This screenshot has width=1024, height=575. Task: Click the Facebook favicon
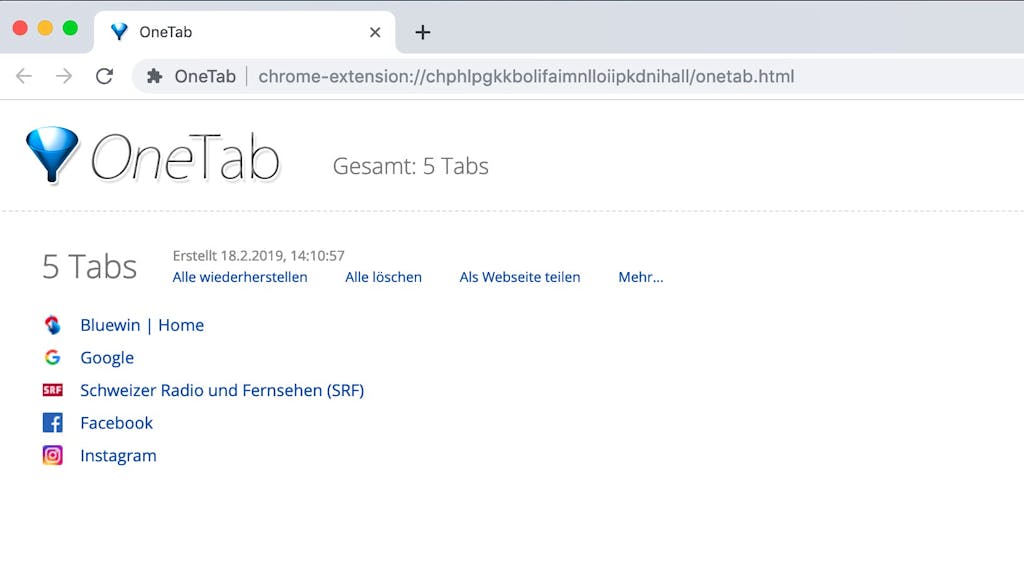click(x=52, y=423)
